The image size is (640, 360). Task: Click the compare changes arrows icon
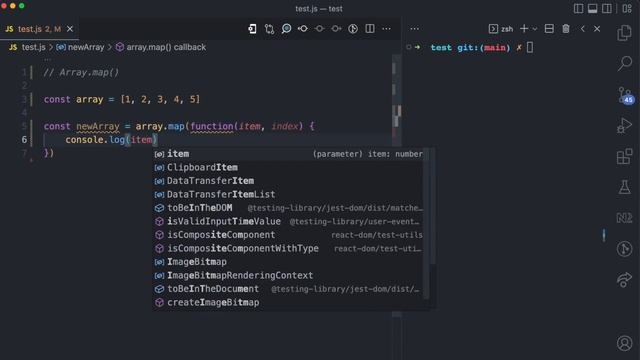[x=269, y=29]
